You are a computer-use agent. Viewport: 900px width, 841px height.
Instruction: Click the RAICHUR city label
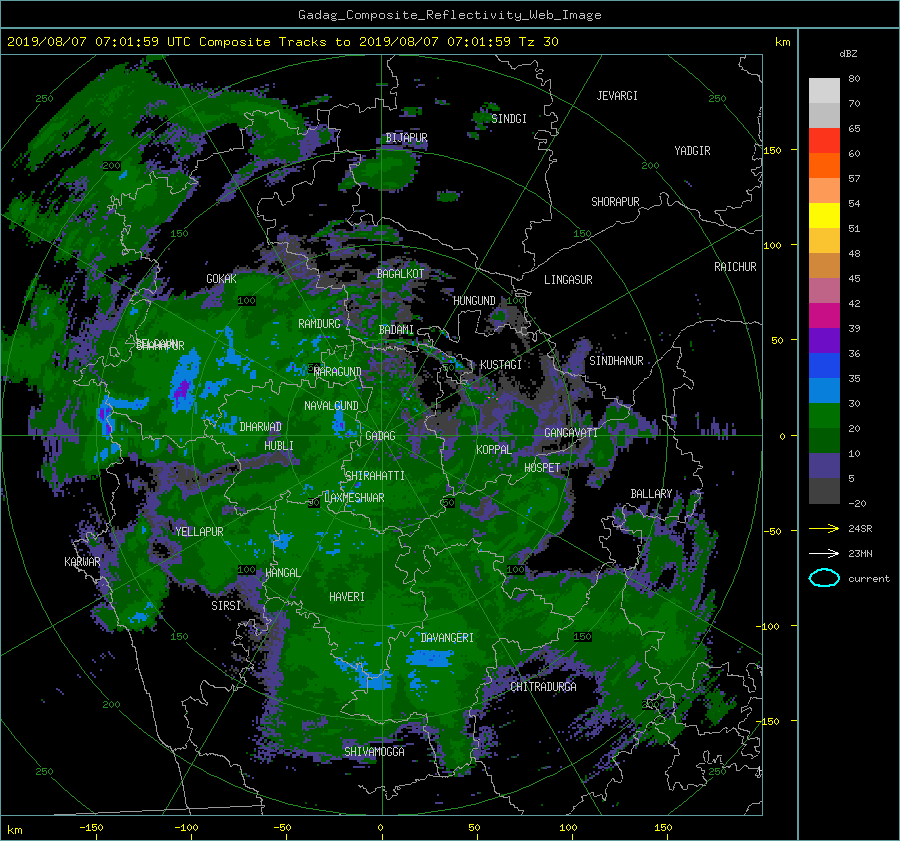(x=735, y=267)
